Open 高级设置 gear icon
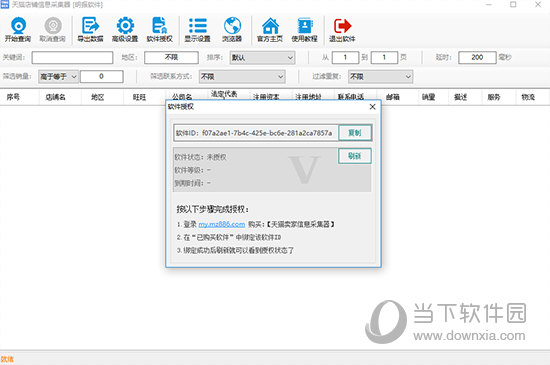Image resolution: width=550 pixels, height=365 pixels. 125,29
